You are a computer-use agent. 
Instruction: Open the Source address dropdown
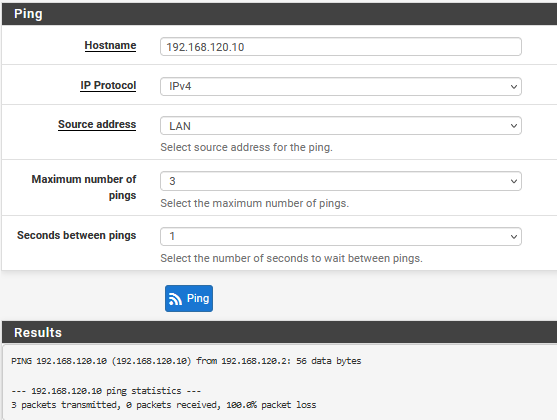(341, 125)
